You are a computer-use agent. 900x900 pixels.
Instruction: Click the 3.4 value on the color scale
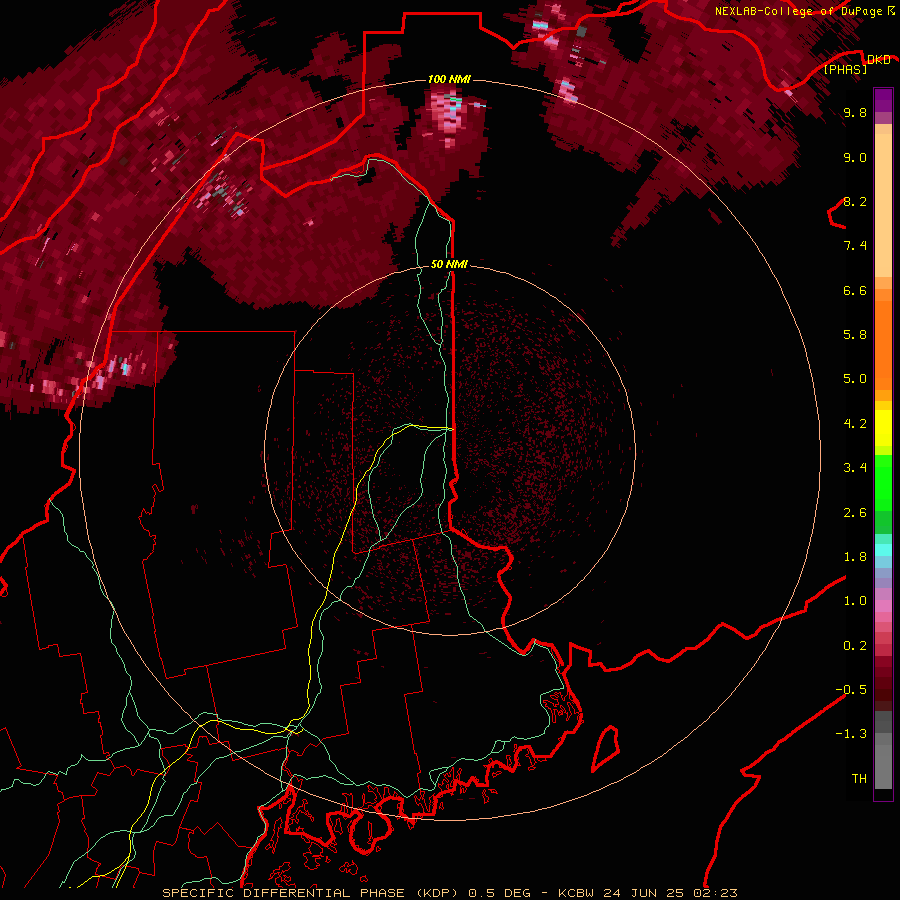tap(855, 468)
